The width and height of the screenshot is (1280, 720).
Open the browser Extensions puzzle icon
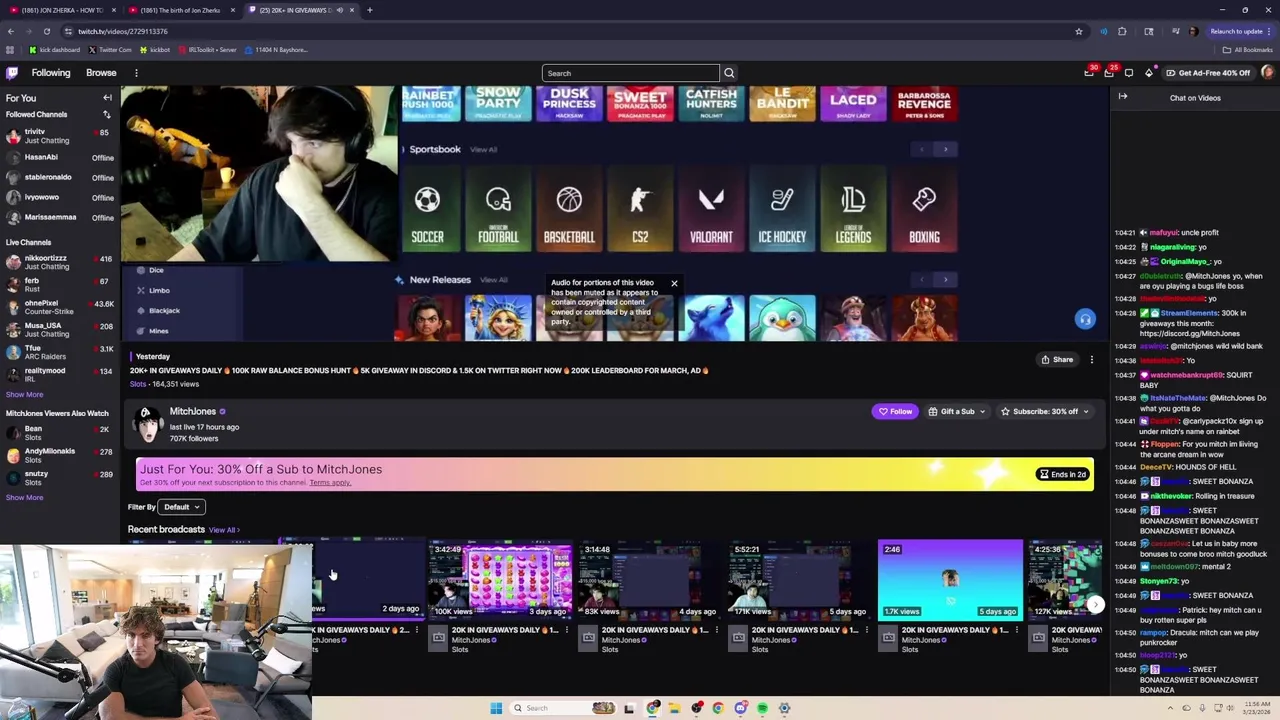(x=1122, y=31)
